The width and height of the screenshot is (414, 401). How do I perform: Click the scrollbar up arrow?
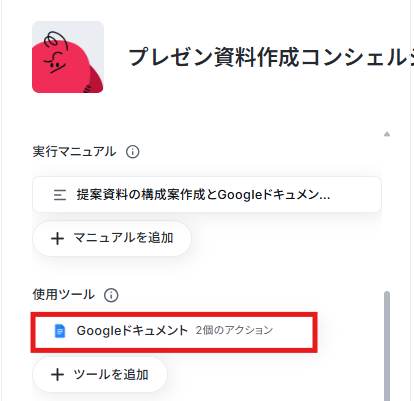point(387,134)
